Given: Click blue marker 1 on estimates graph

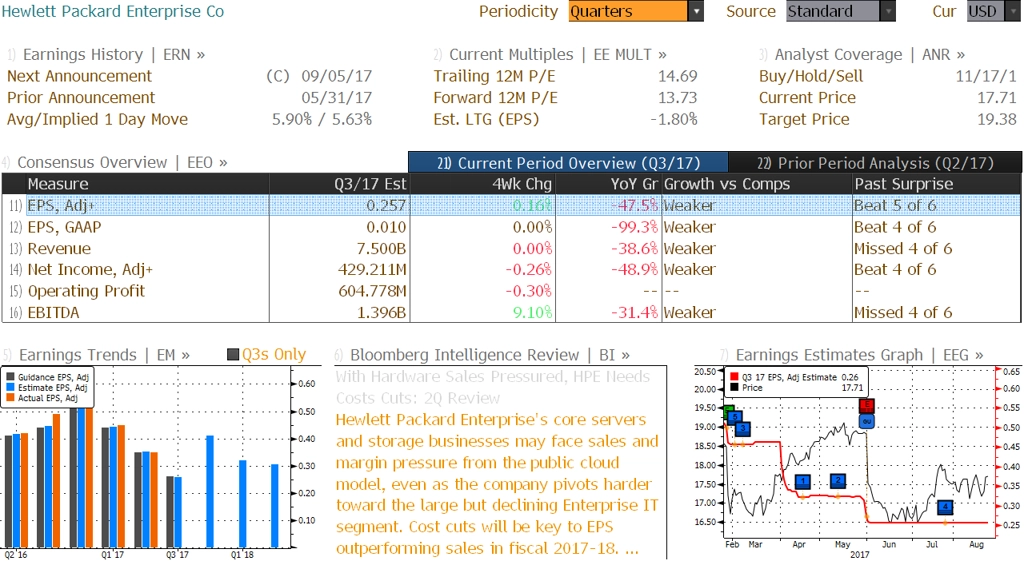Looking at the screenshot, I should point(803,482).
